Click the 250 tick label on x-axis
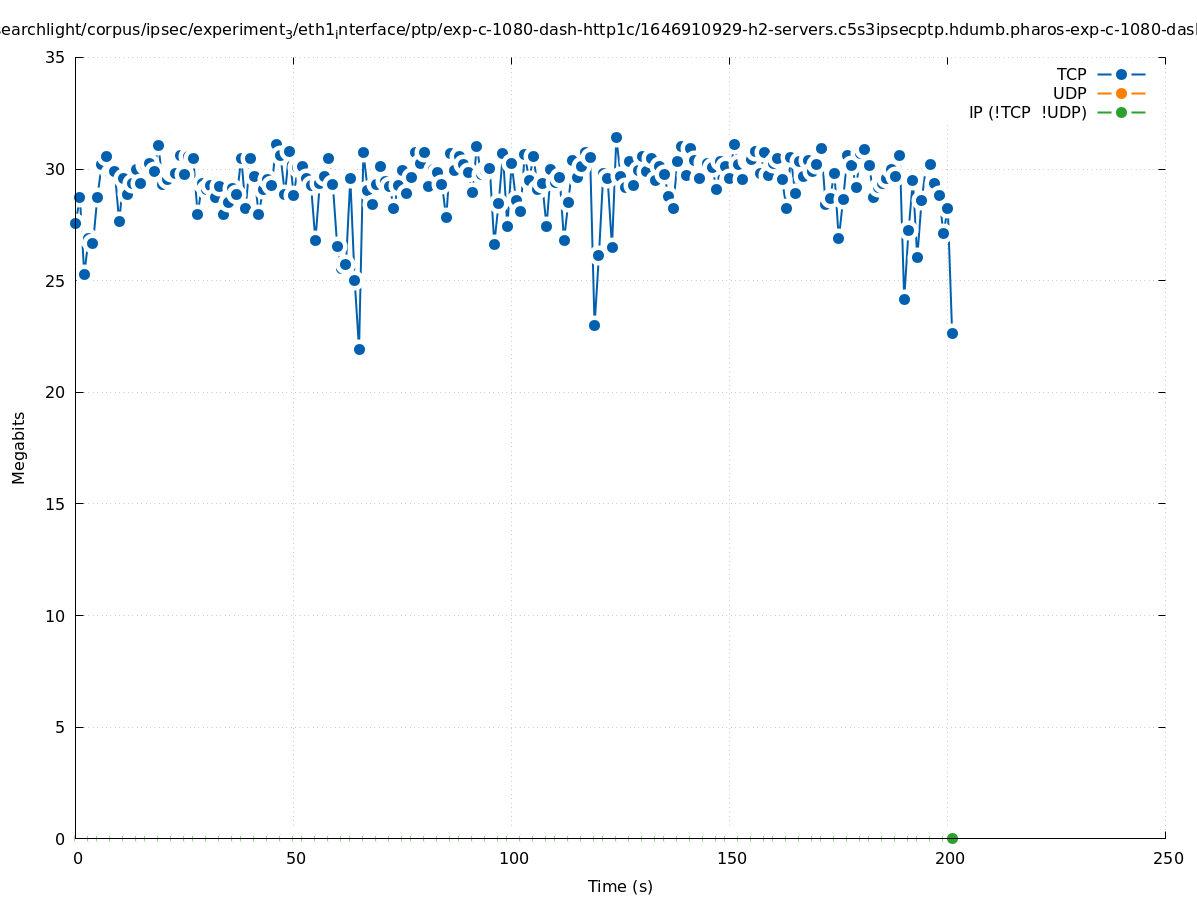The width and height of the screenshot is (1197, 900). pos(1167,858)
